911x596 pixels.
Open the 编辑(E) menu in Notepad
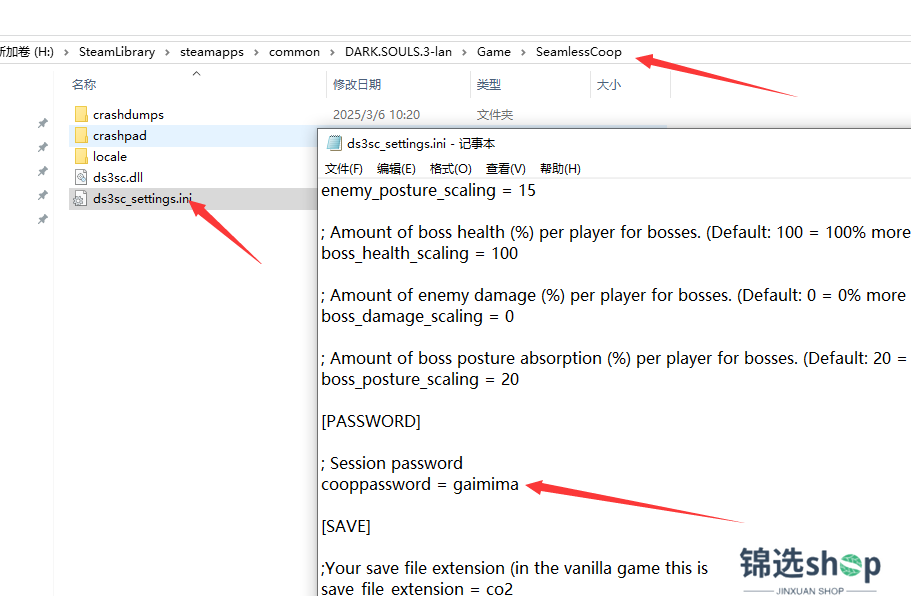[x=396, y=168]
